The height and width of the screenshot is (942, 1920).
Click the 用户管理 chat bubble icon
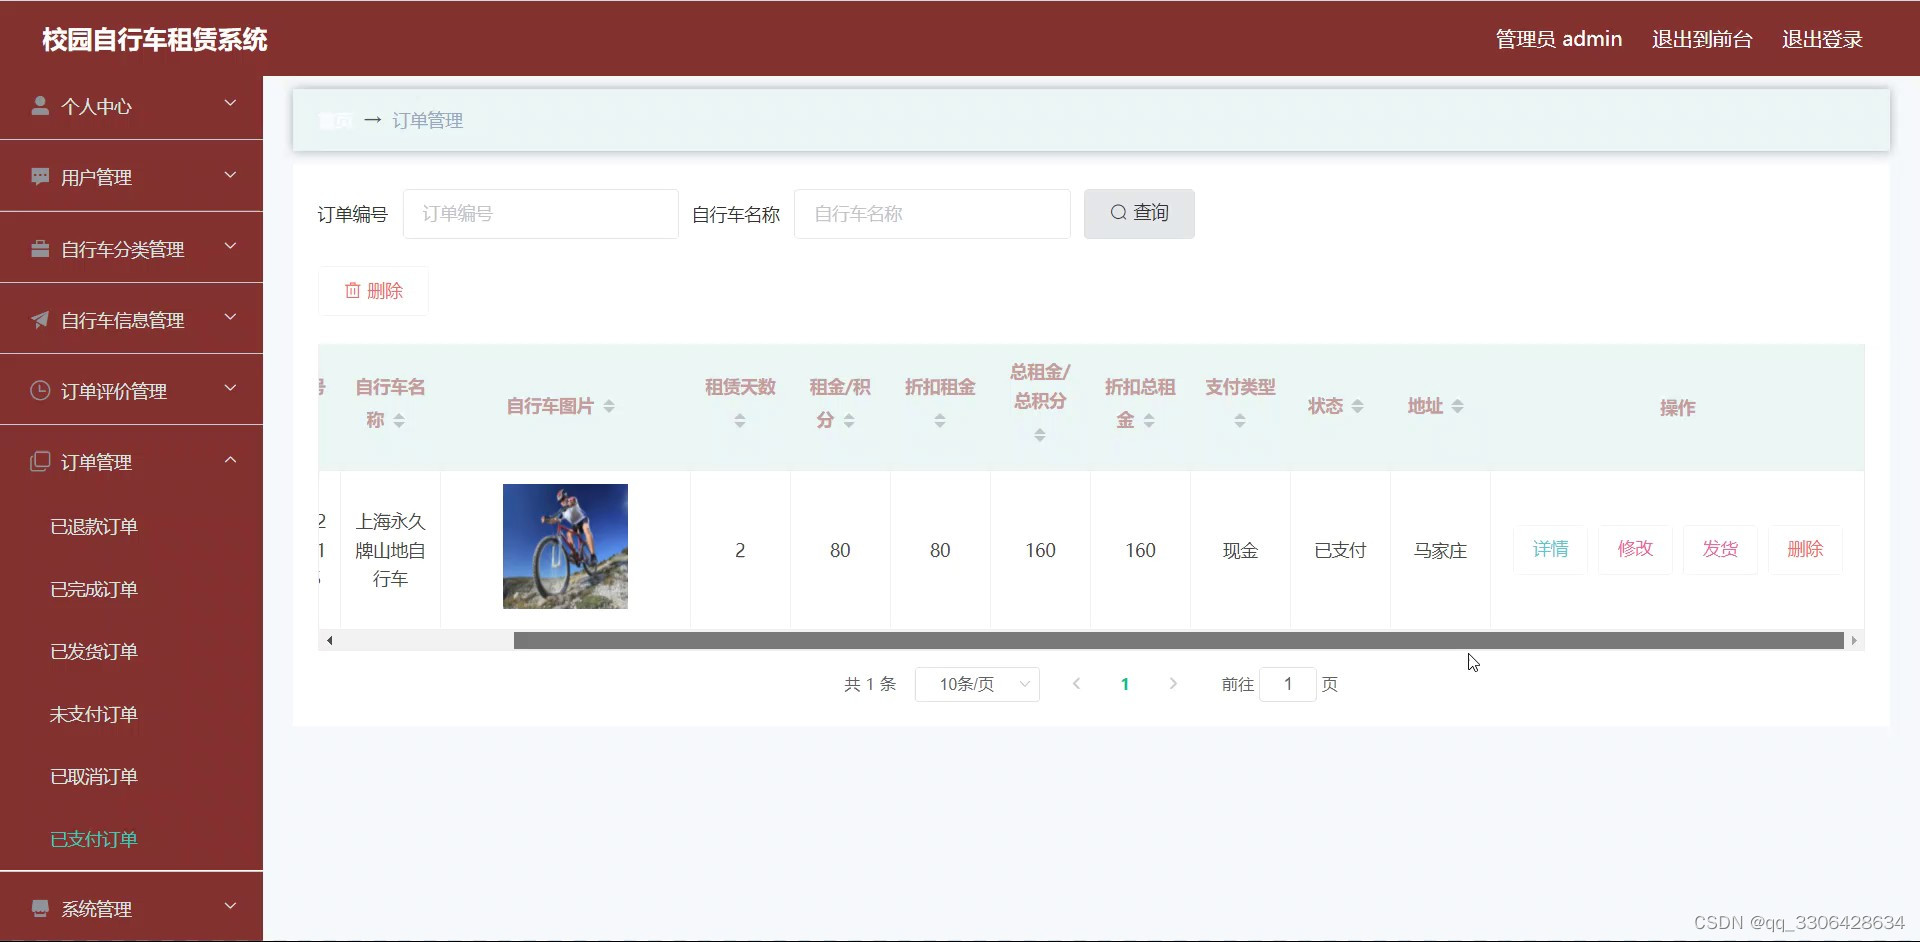point(40,176)
